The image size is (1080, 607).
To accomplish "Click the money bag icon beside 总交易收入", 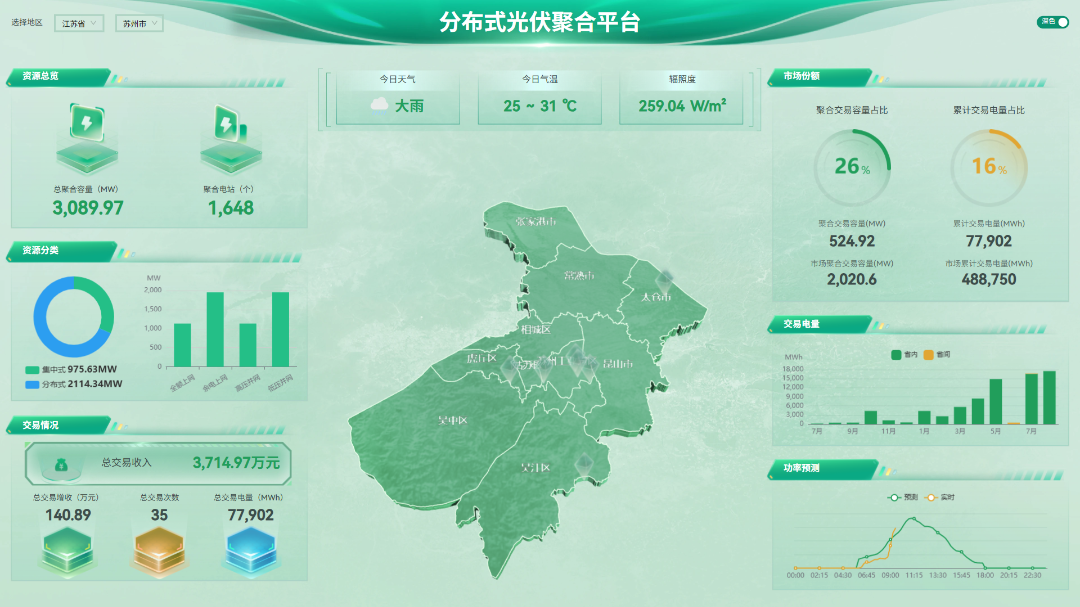I will point(61,463).
